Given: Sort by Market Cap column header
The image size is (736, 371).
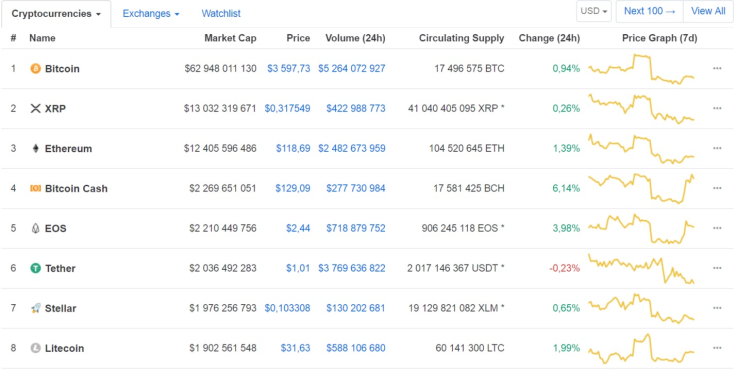Looking at the screenshot, I should (x=230, y=38).
